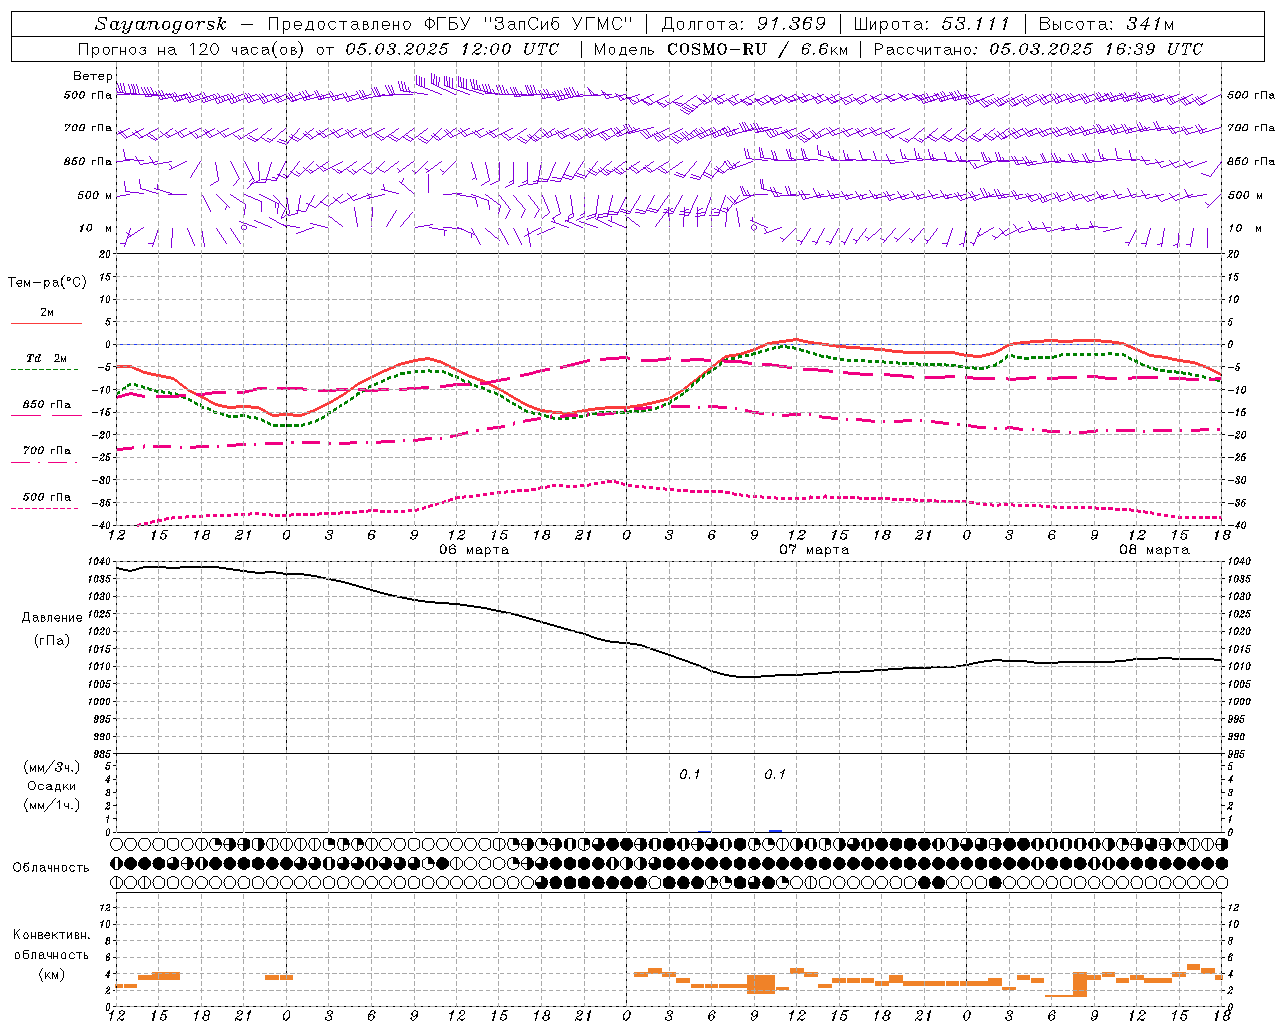This screenshot has height=1024, width=1280.
Task: Click 'Прогноз на 120 часа(ов)' forecast header
Action: (193, 49)
